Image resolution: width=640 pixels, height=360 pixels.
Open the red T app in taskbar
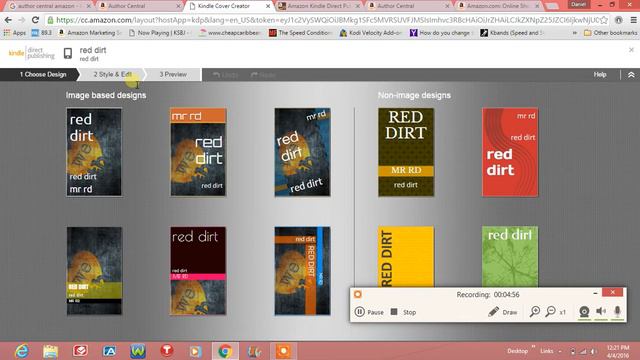167,351
